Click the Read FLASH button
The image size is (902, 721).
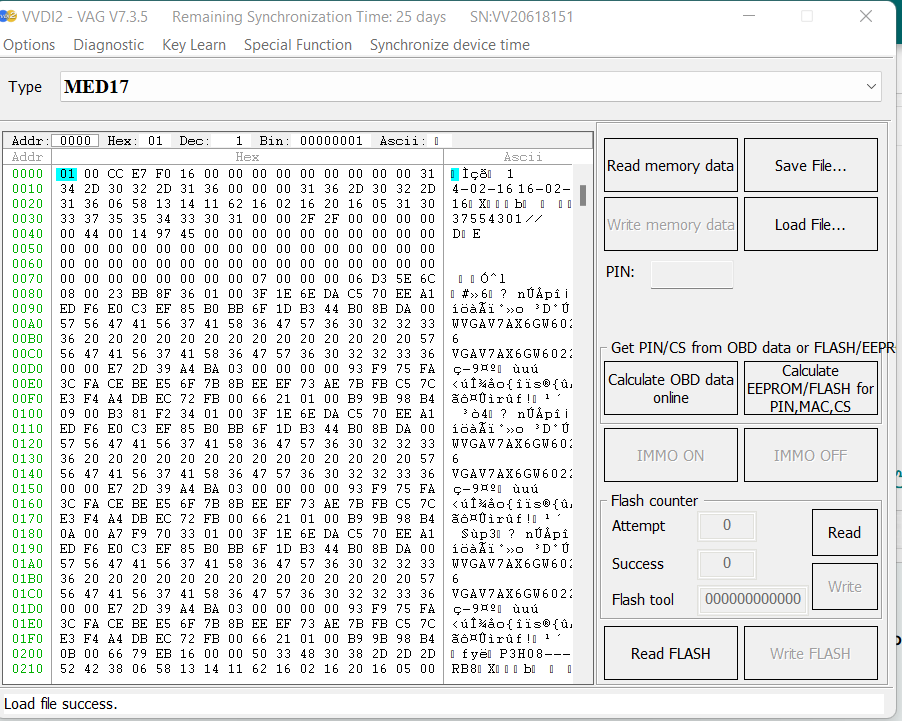(670, 654)
